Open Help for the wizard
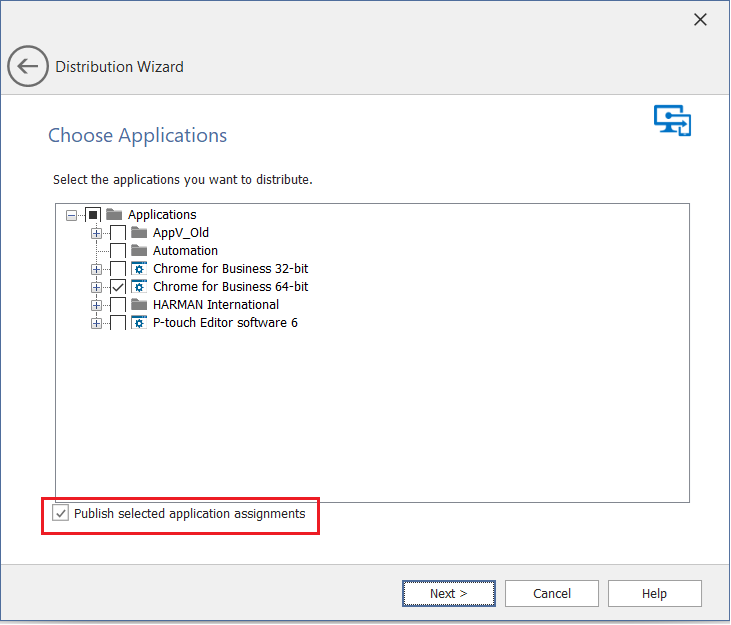The image size is (731, 625). [x=654, y=594]
